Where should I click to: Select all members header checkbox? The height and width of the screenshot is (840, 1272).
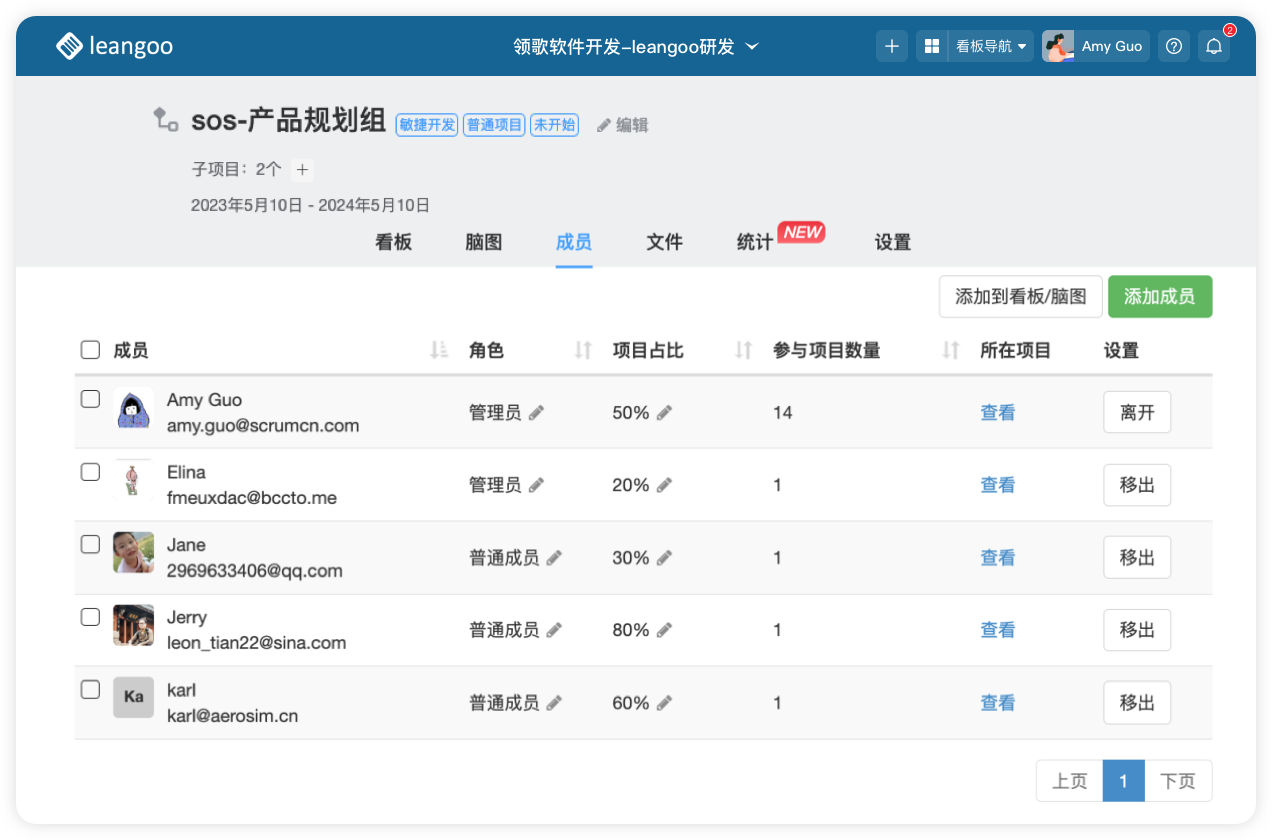[x=90, y=350]
